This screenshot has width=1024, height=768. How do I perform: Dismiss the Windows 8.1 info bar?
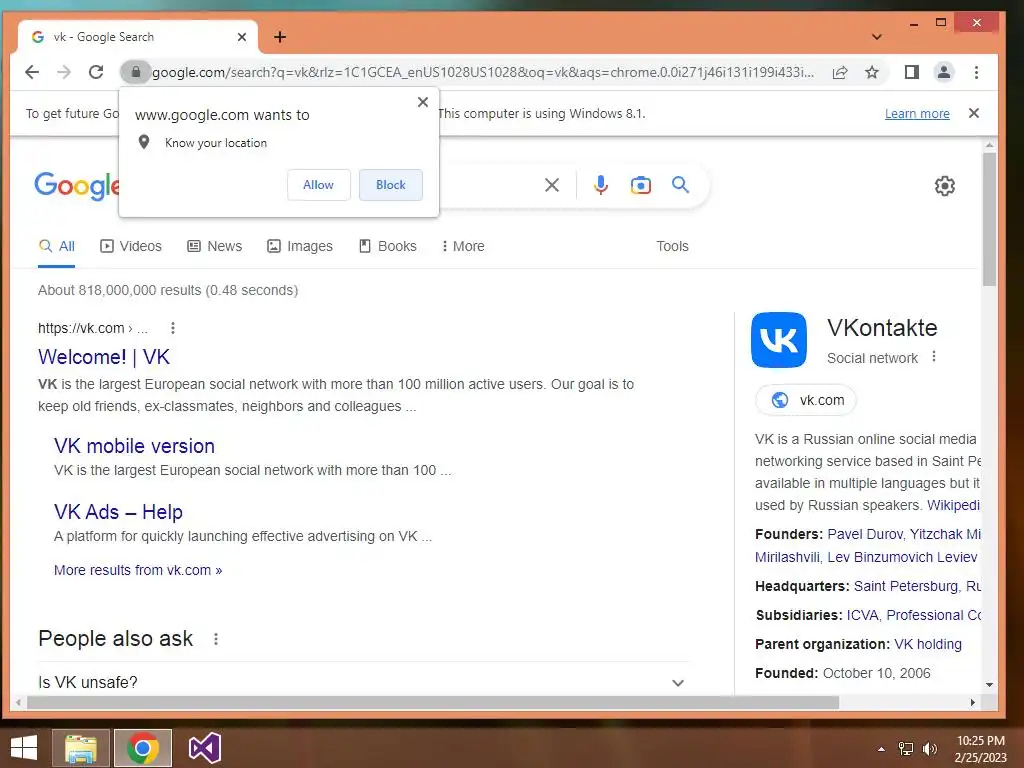pyautogui.click(x=974, y=113)
